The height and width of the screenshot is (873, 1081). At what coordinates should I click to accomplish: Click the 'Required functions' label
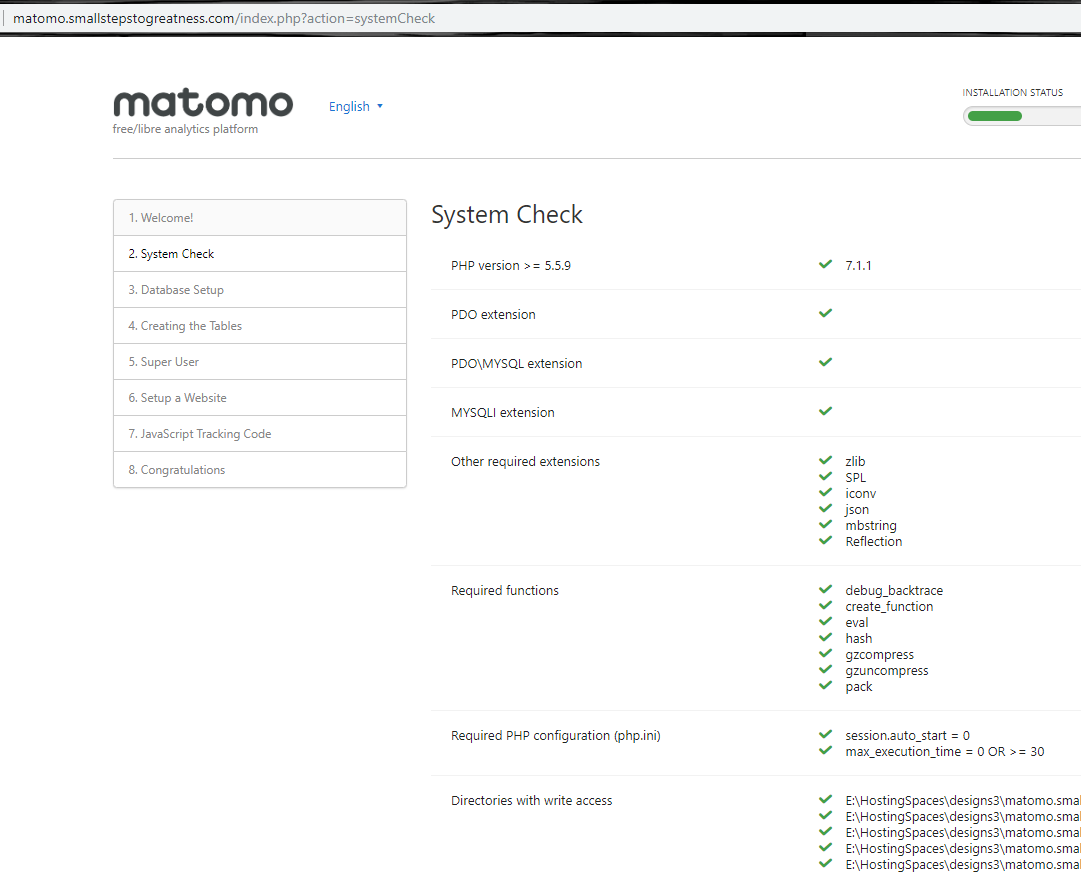tap(505, 590)
